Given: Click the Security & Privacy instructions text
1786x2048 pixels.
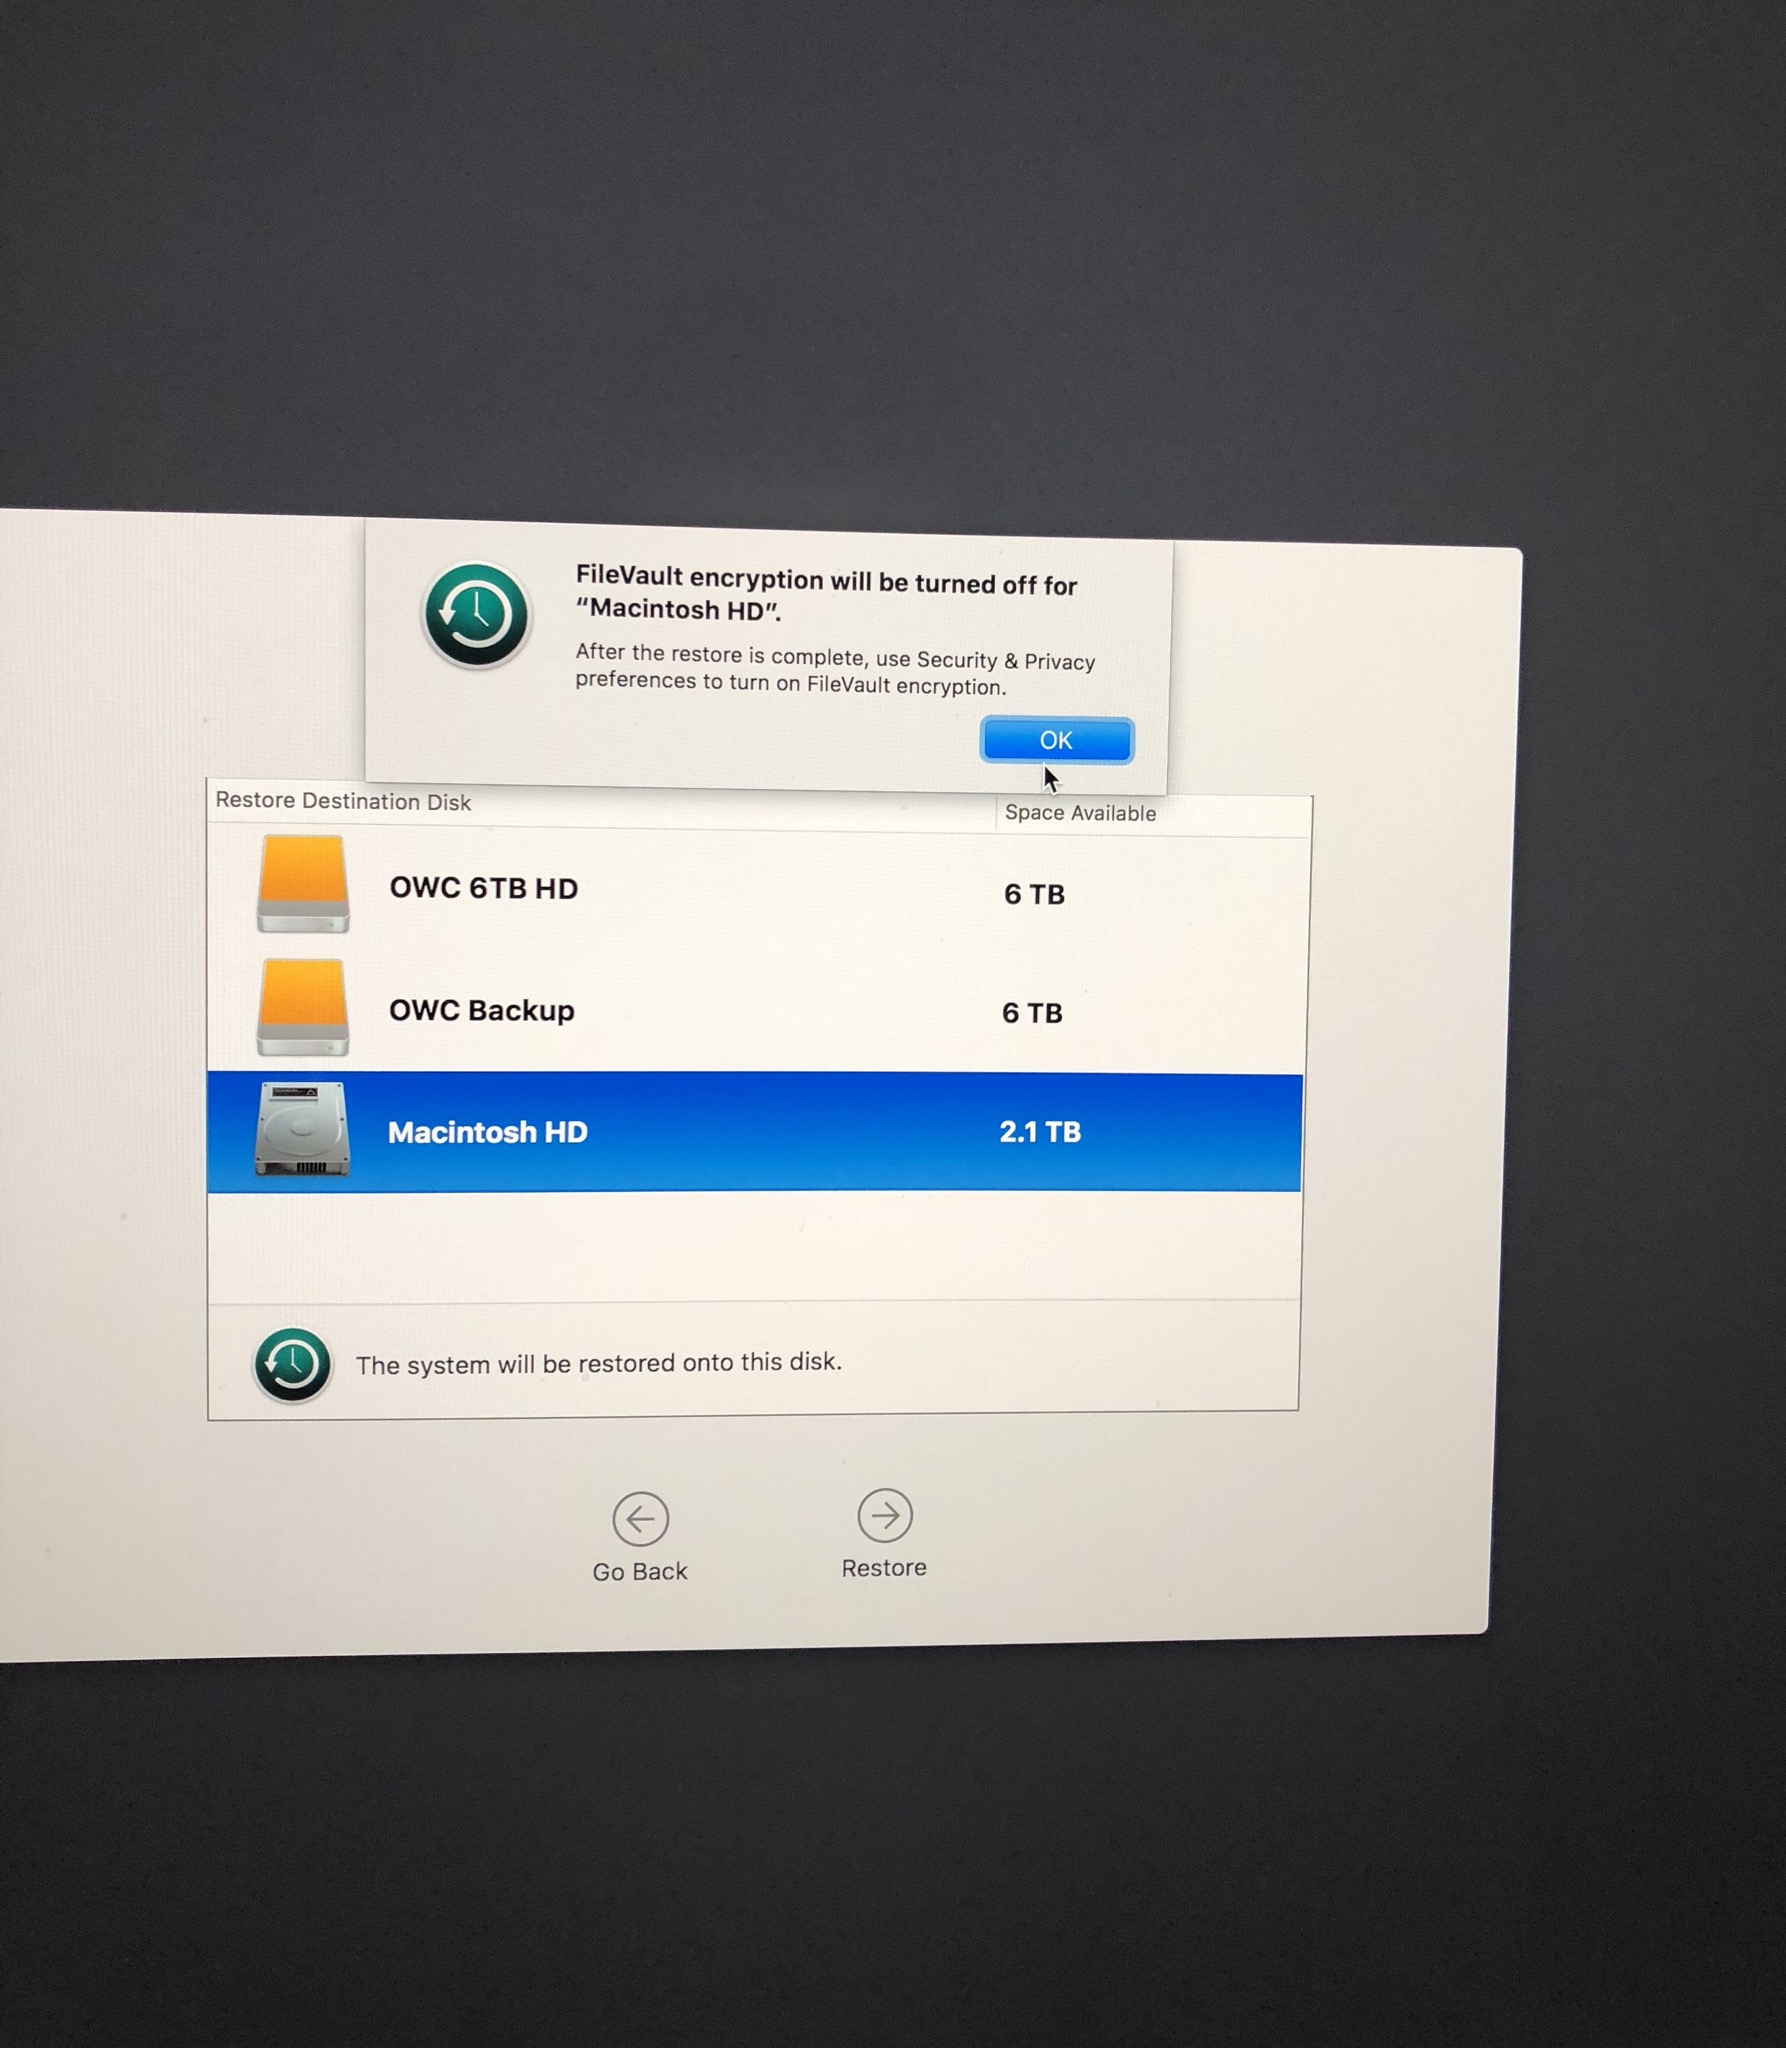Looking at the screenshot, I should tap(835, 670).
